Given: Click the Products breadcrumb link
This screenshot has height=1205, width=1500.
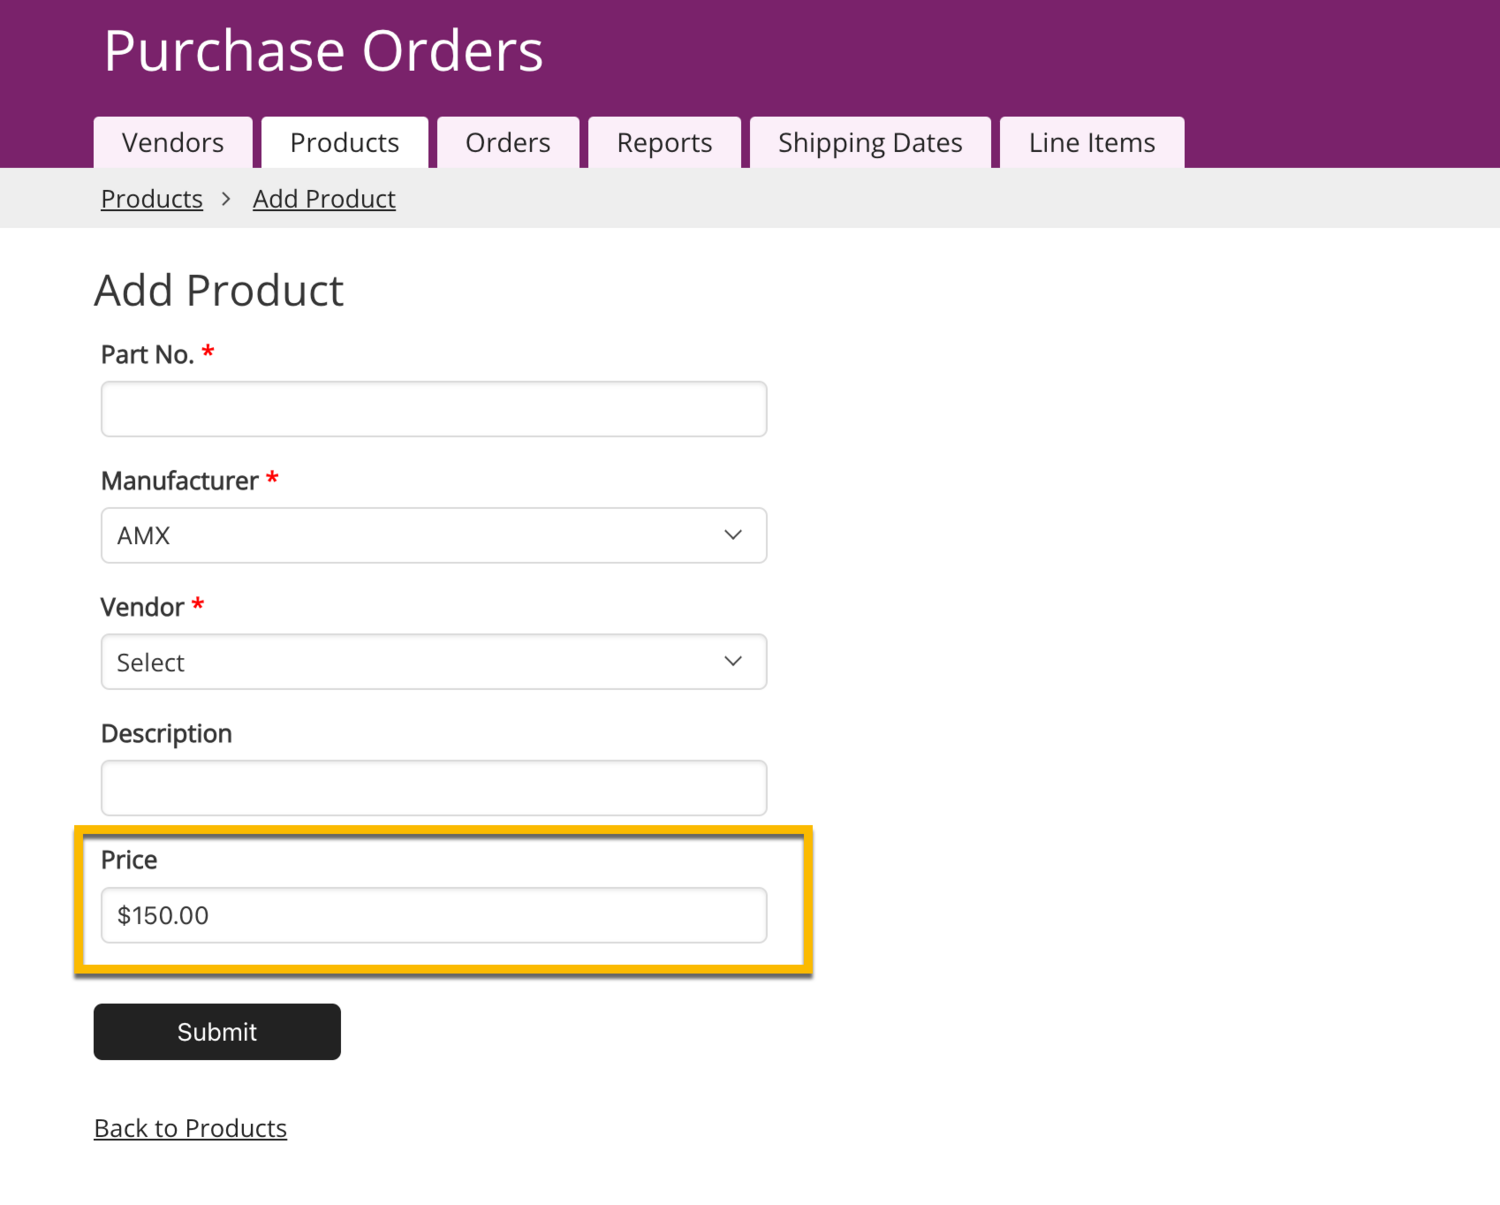Looking at the screenshot, I should tap(152, 199).
